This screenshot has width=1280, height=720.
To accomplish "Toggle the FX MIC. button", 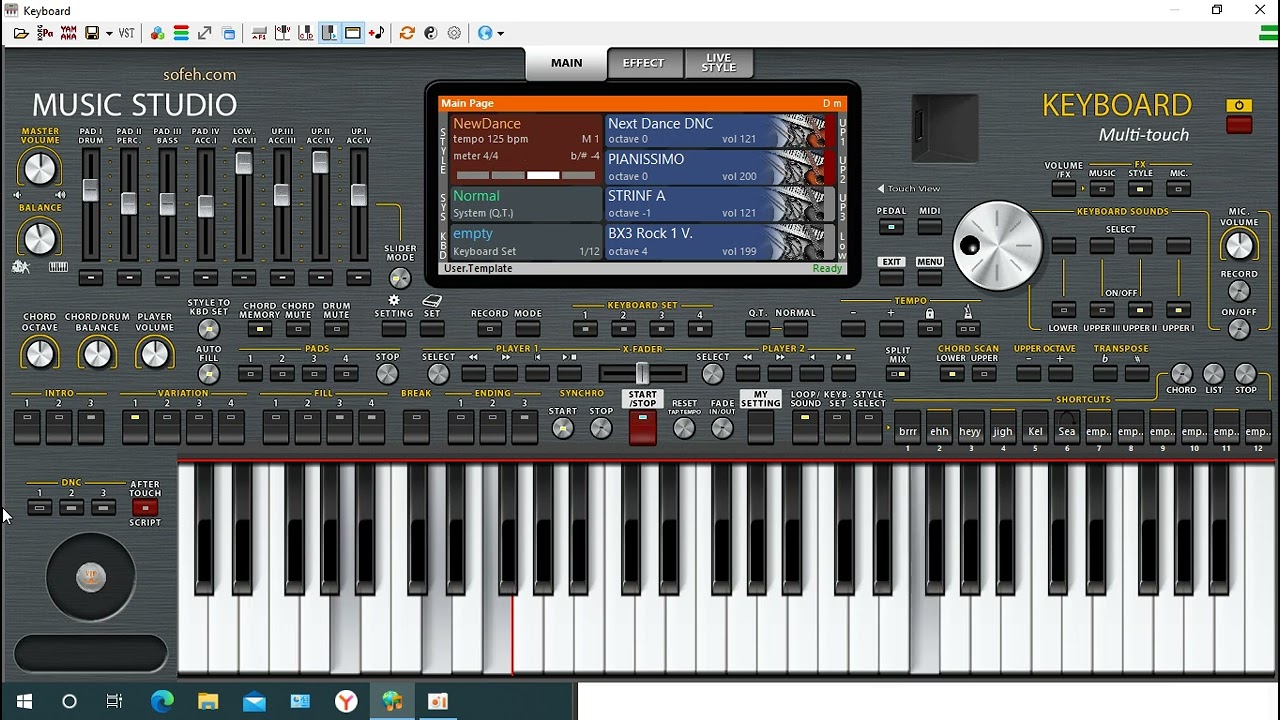I will click(1179, 189).
